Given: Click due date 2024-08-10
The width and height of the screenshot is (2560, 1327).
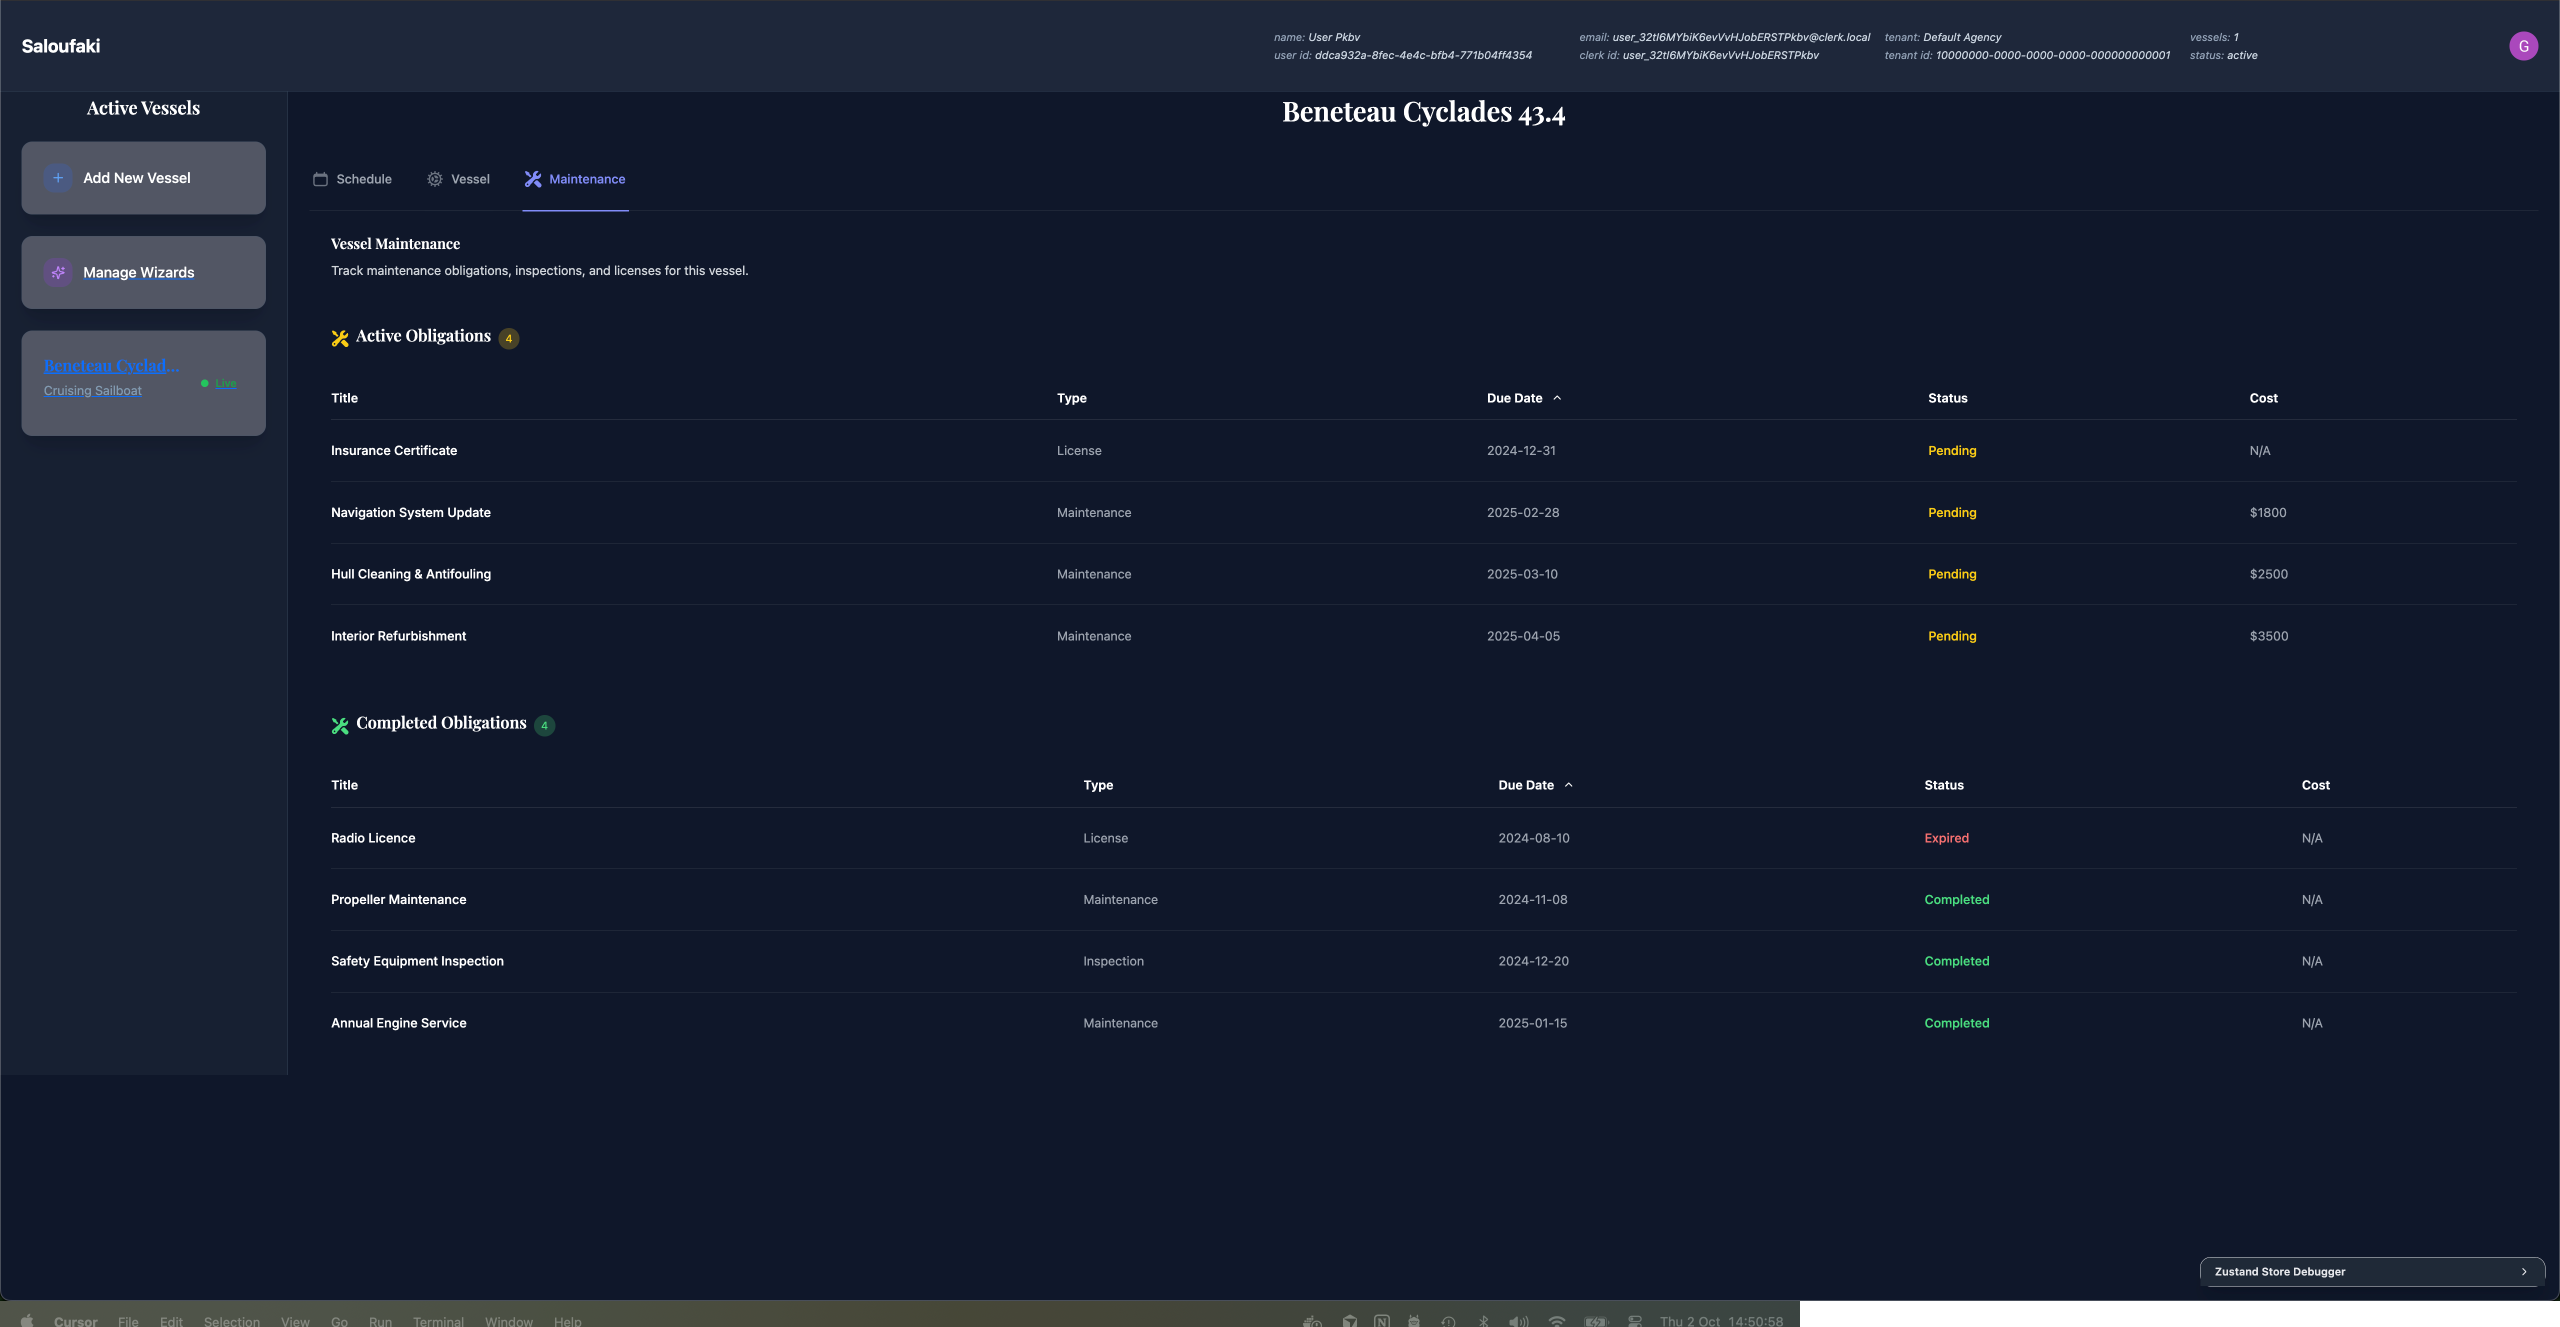Looking at the screenshot, I should coord(1534,838).
